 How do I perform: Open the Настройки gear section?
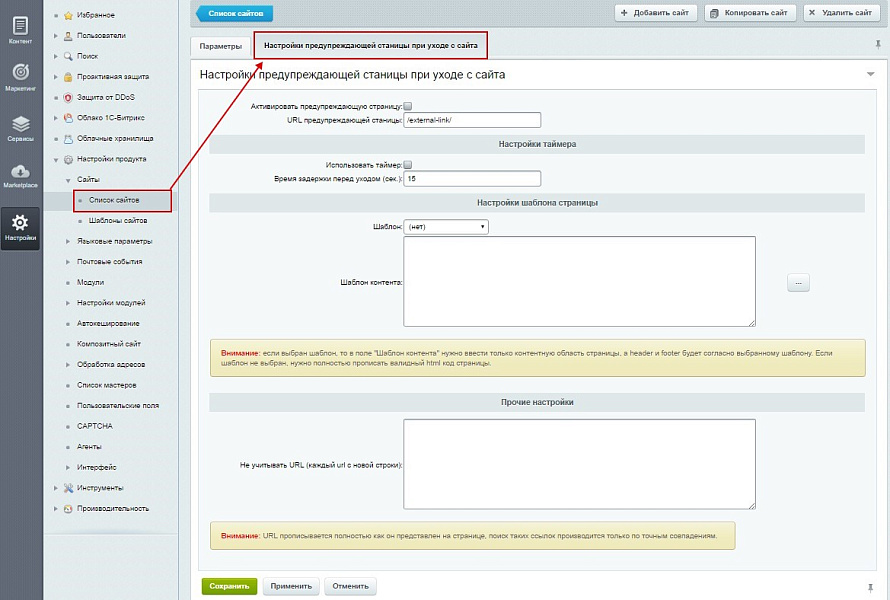pos(20,229)
